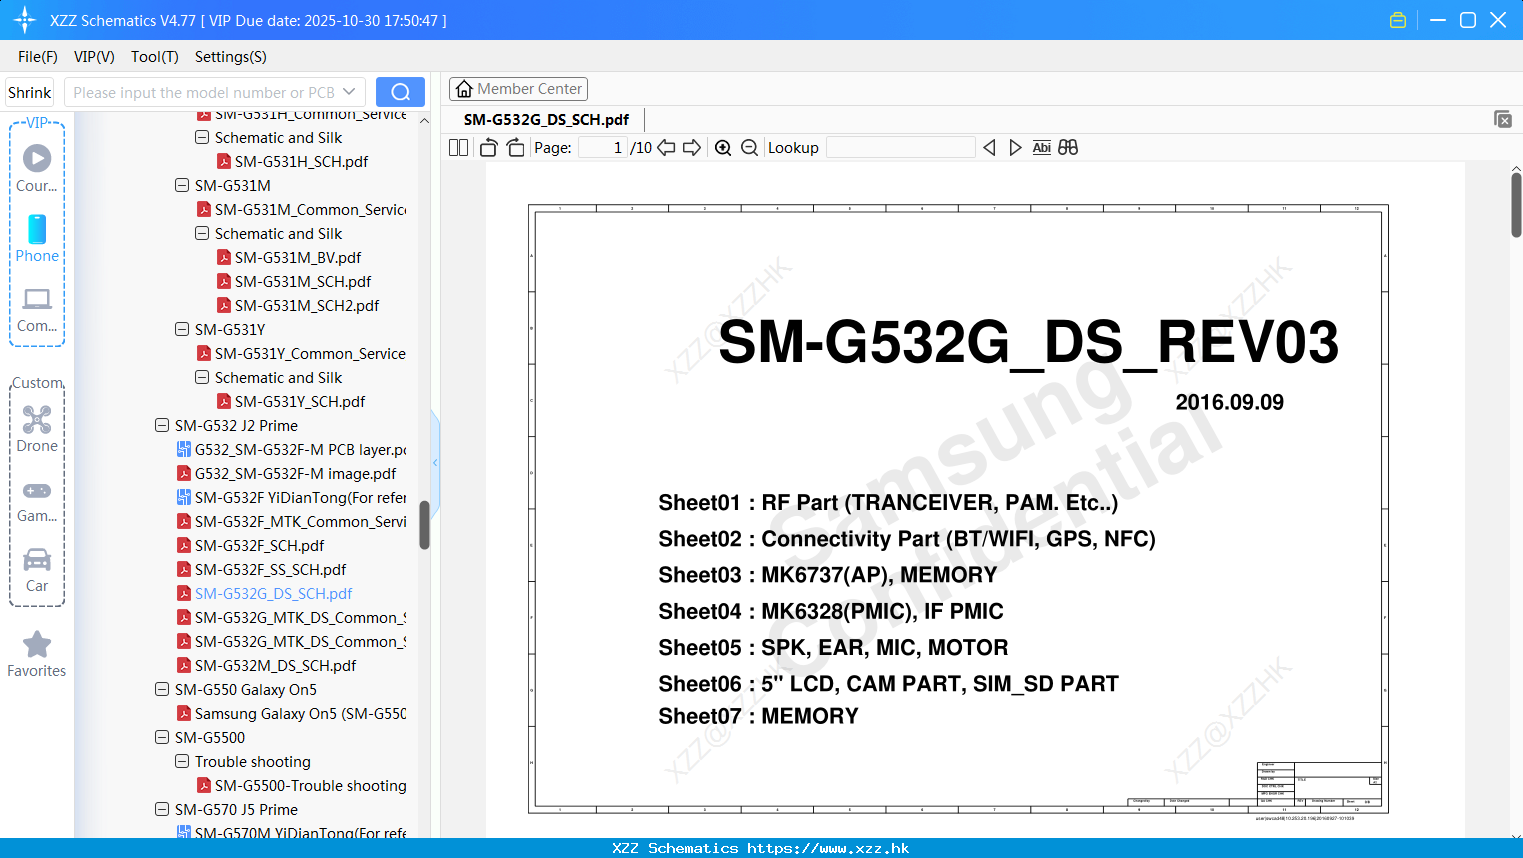Viewport: 1523px width, 858px height.
Task: Open model number dropdown arrow
Action: (x=349, y=92)
